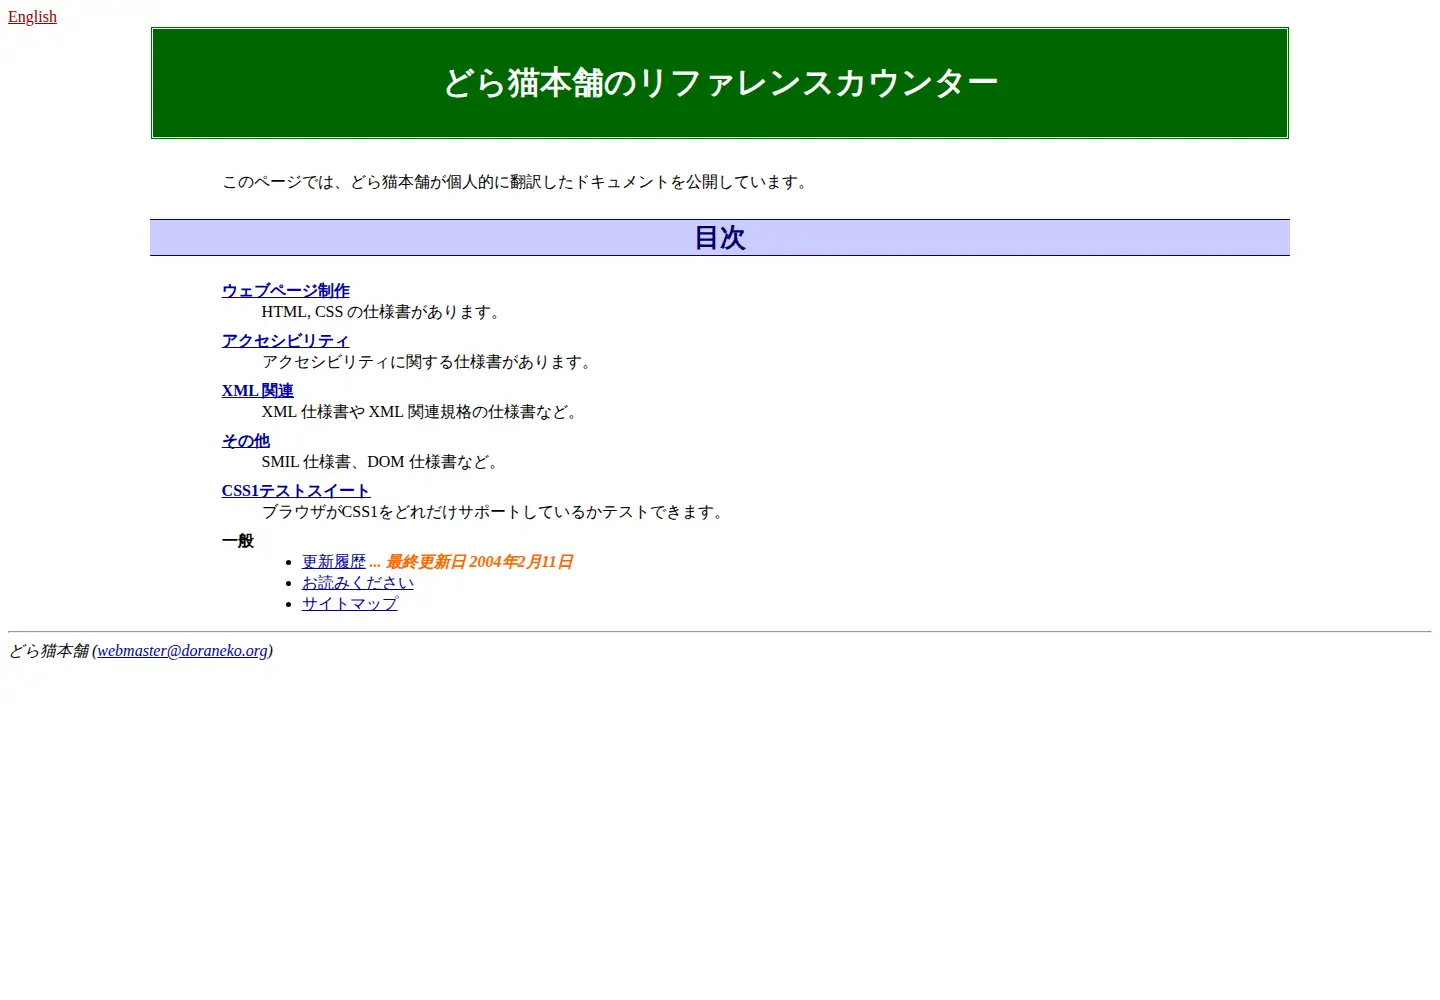1440x1000 pixels.
Task: Open the お読みください link
Action: coord(358,583)
